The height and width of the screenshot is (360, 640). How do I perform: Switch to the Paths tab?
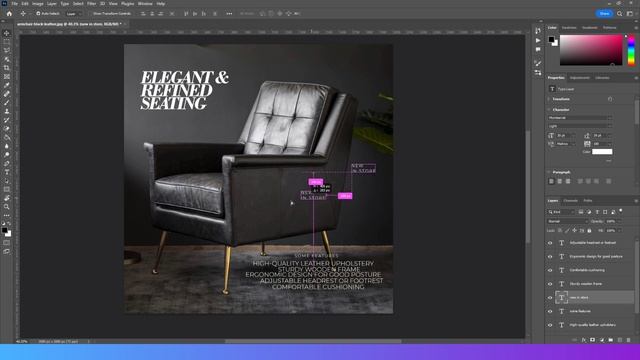[x=588, y=201]
